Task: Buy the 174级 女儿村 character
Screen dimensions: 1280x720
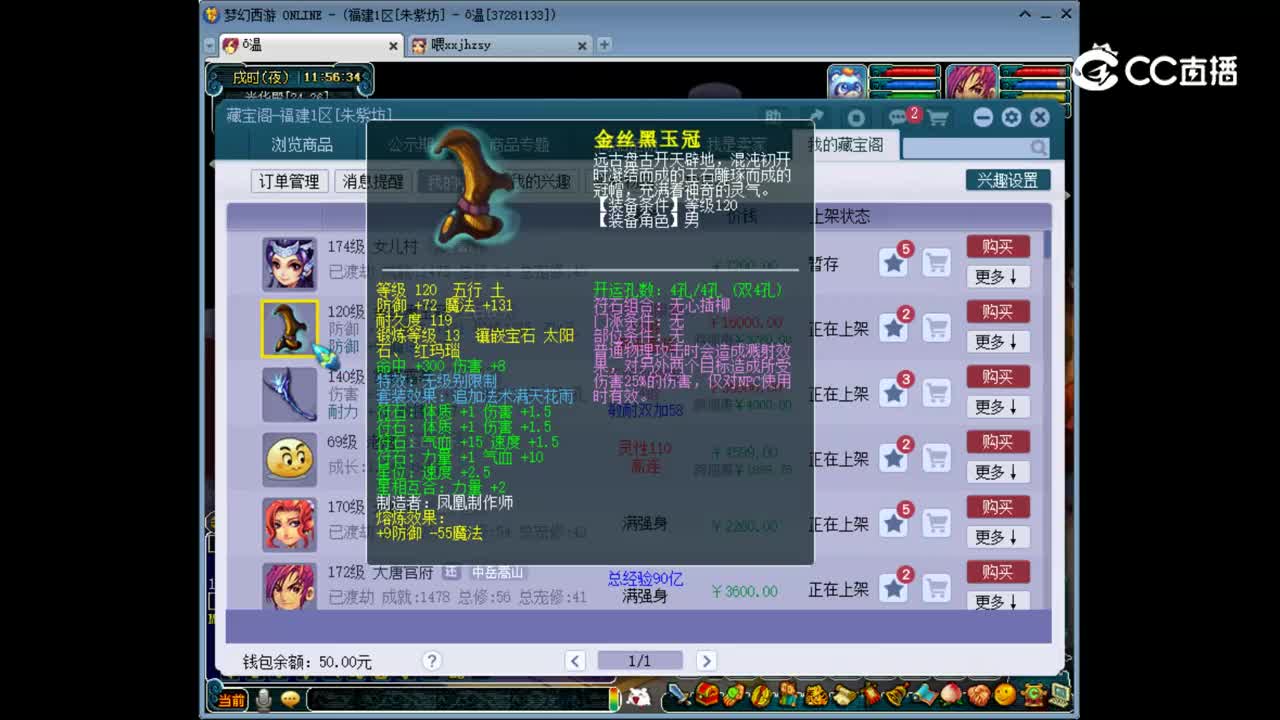Action: pyautogui.click(x=998, y=246)
